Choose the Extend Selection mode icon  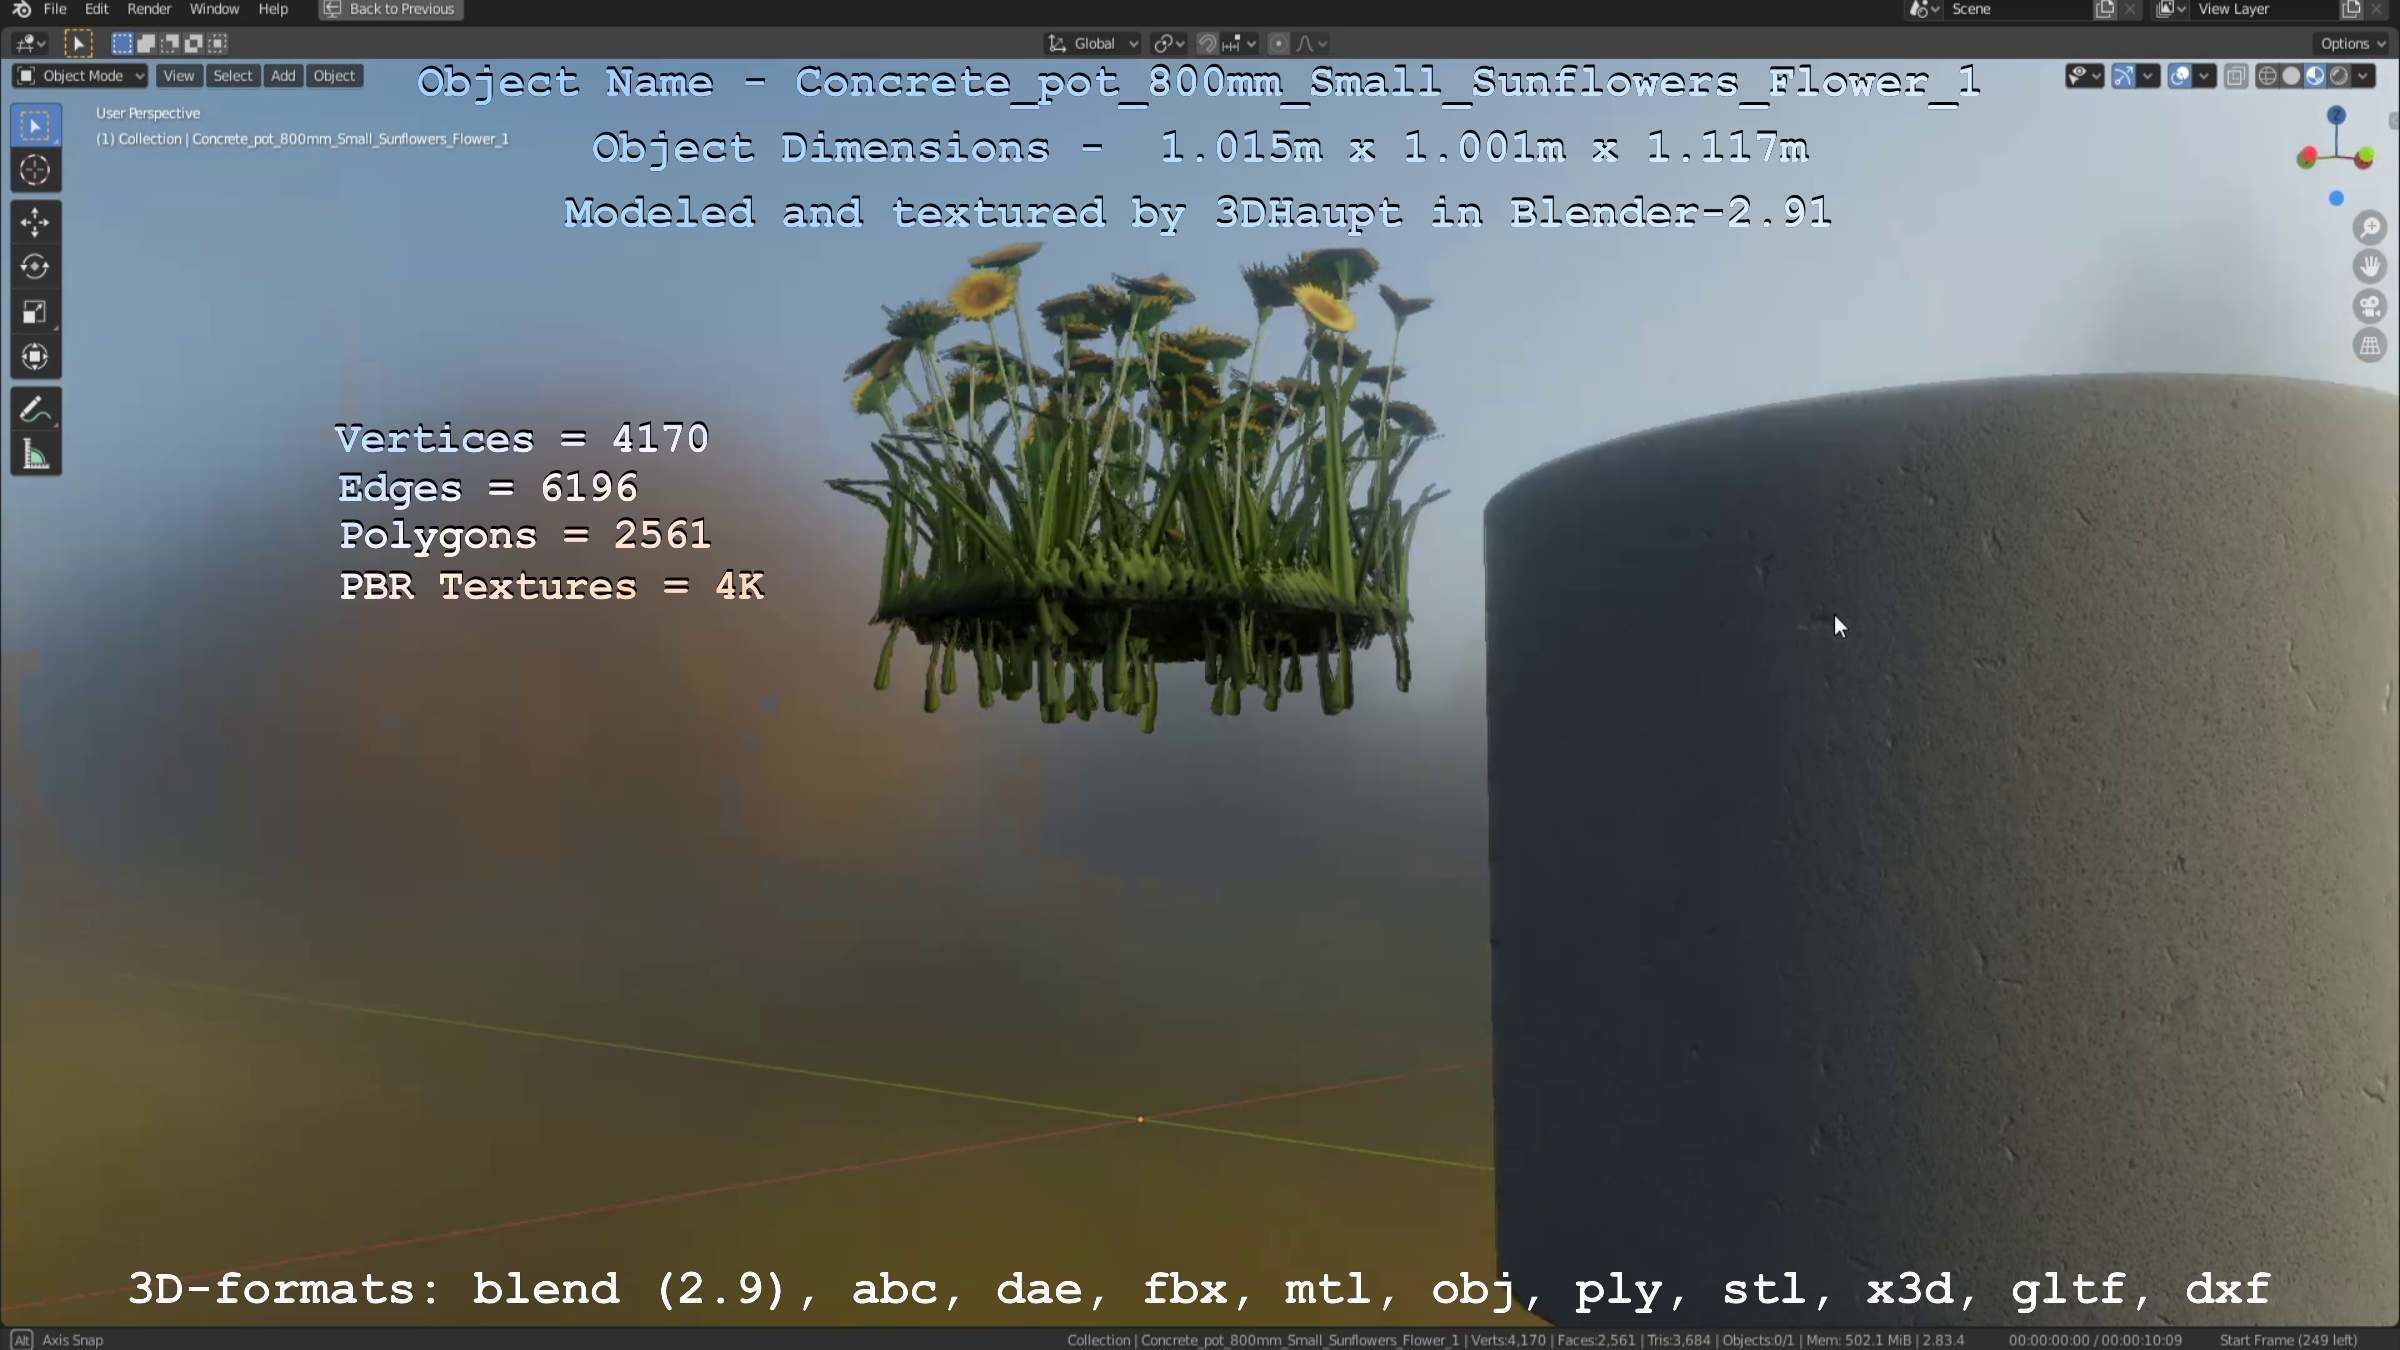(146, 43)
